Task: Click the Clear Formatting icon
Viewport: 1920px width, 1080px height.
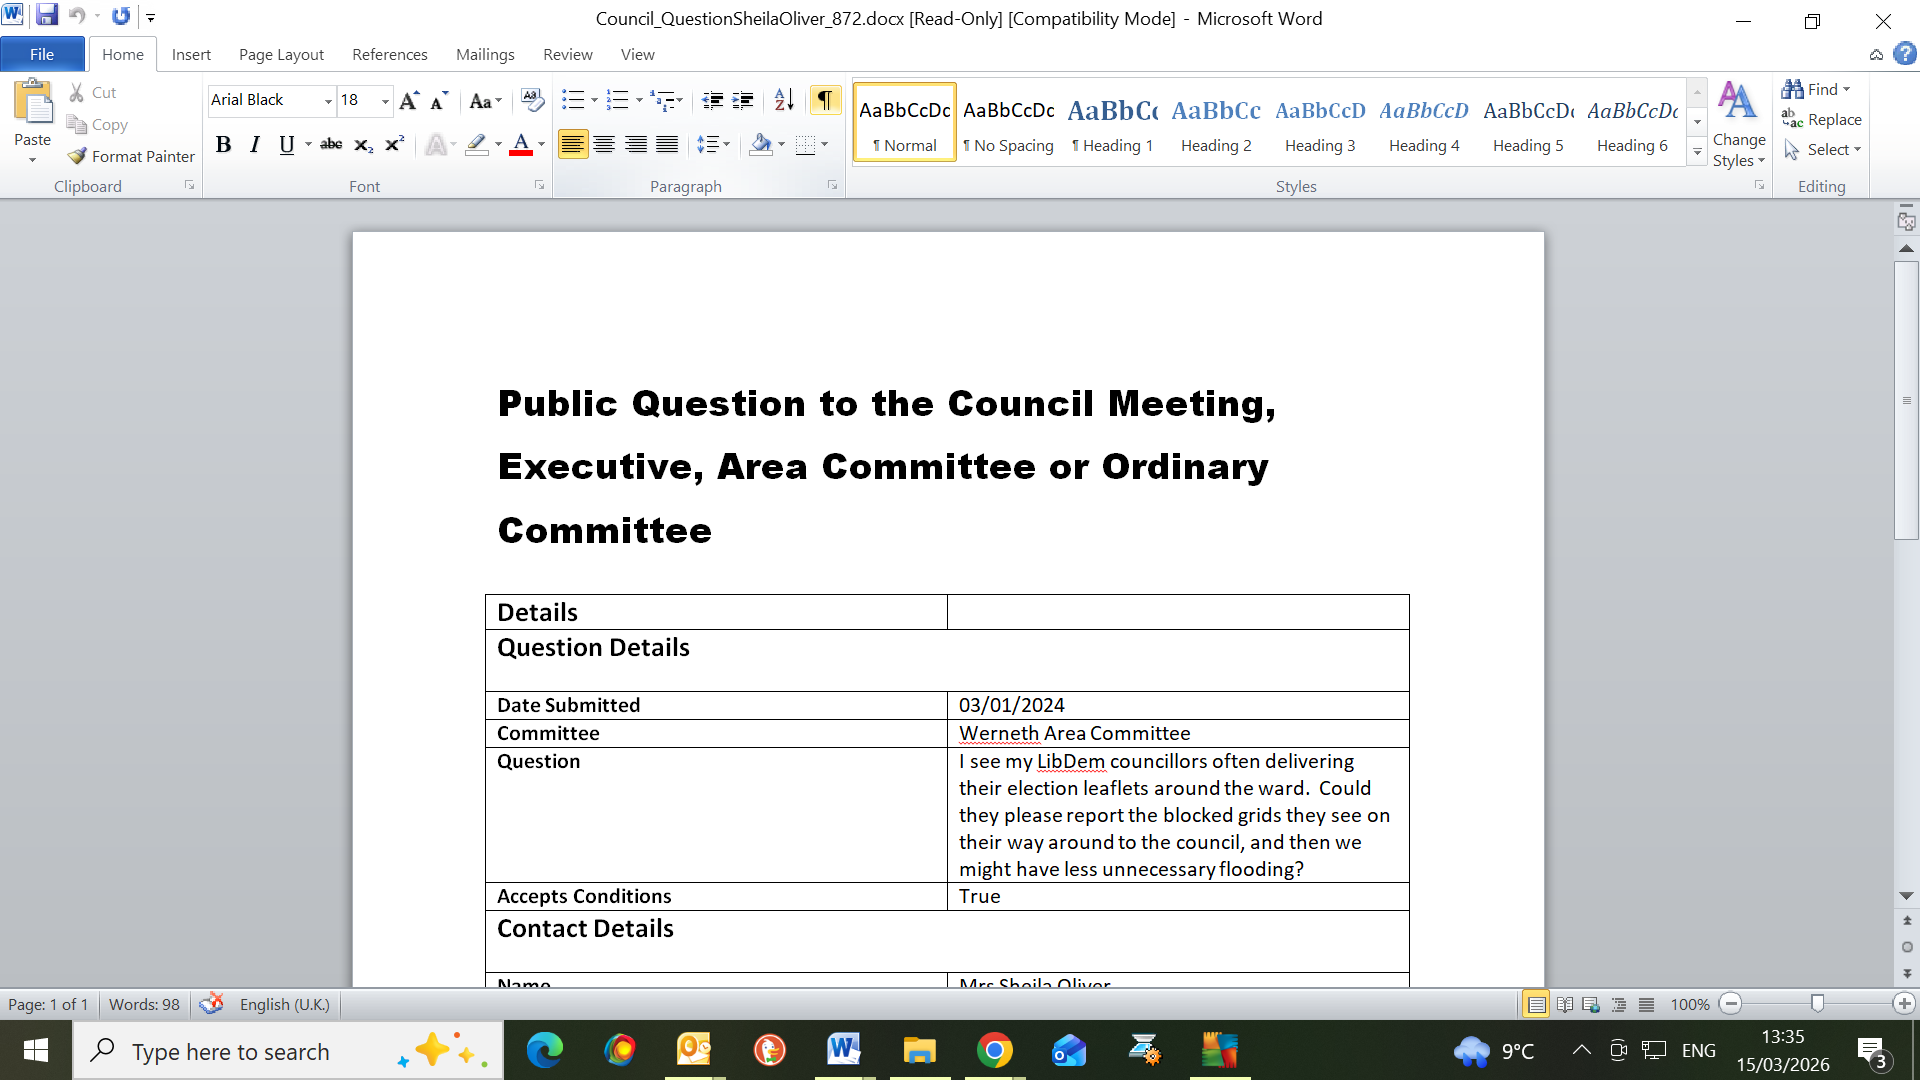Action: click(532, 100)
